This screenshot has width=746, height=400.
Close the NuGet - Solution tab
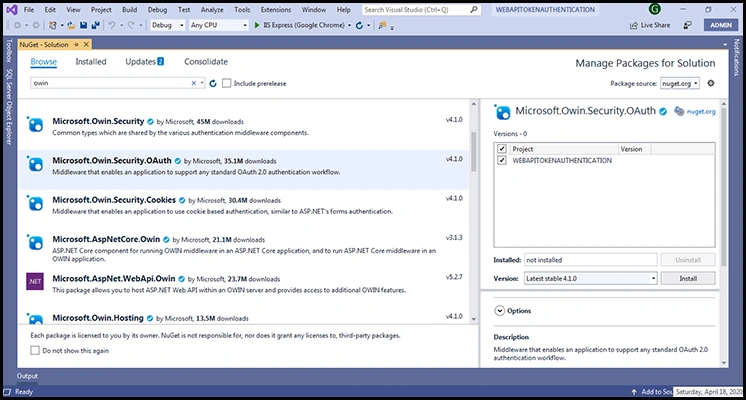86,44
